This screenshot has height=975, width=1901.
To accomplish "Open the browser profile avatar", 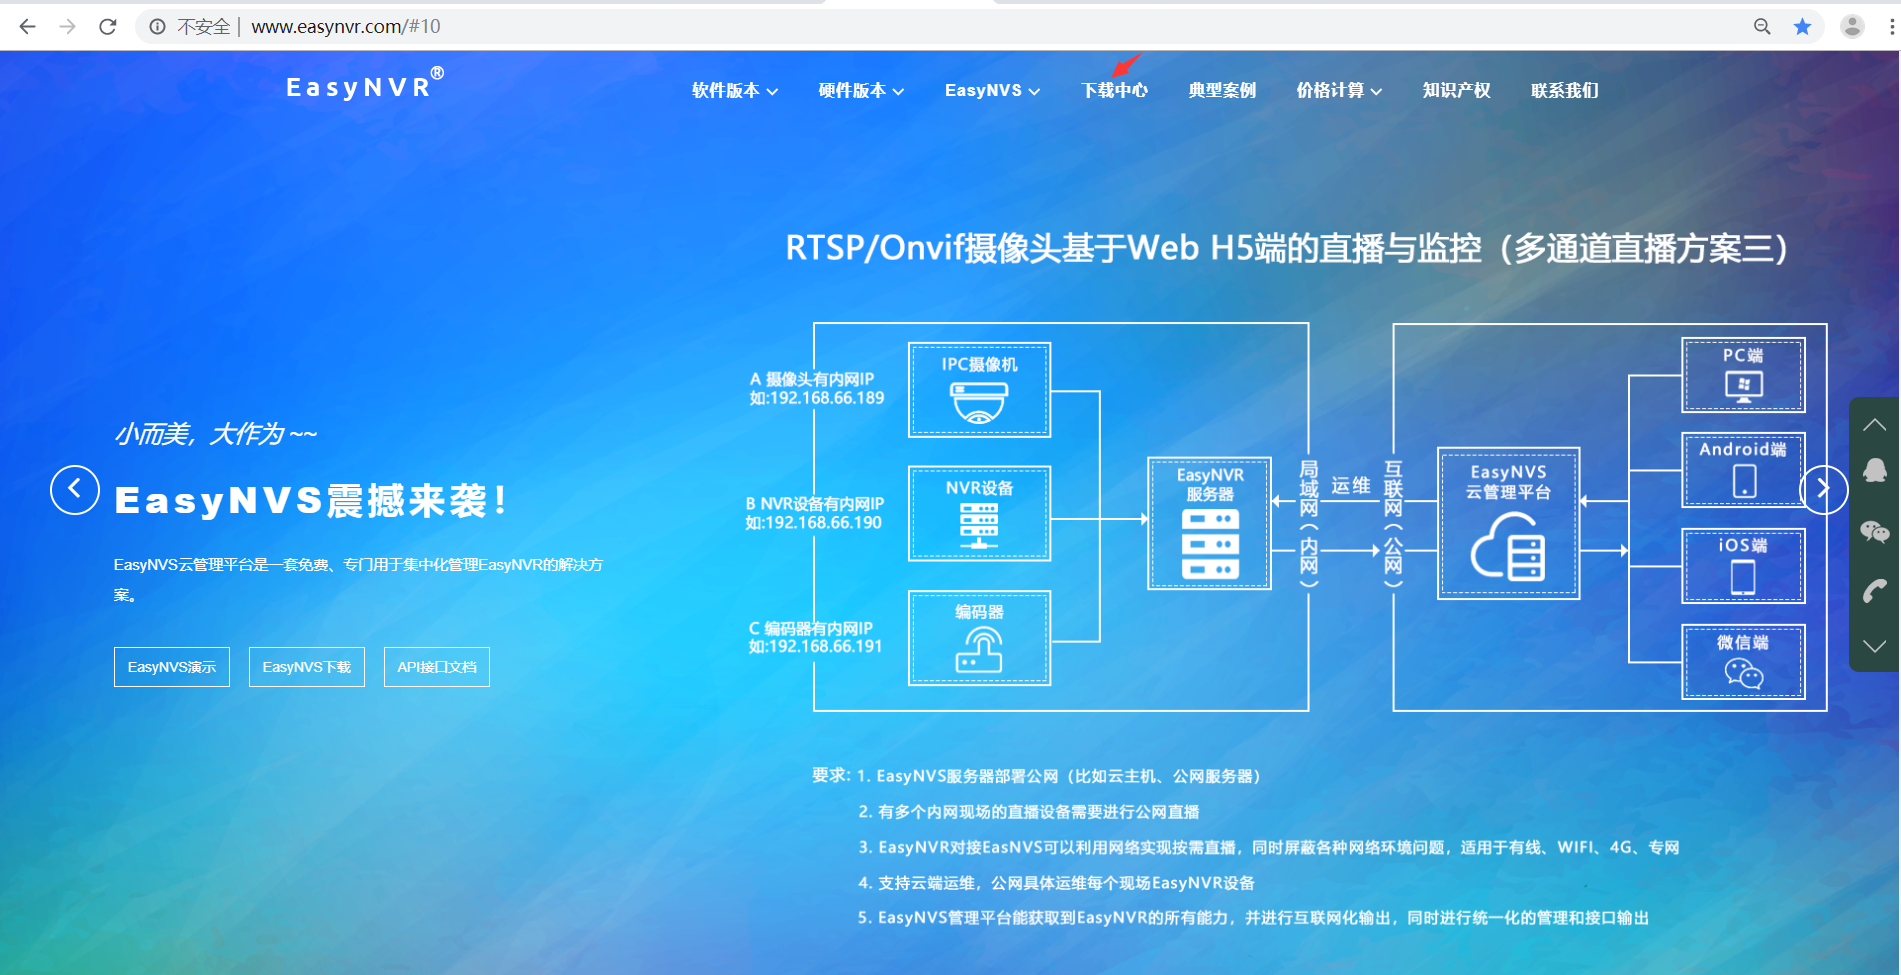I will click(x=1852, y=27).
